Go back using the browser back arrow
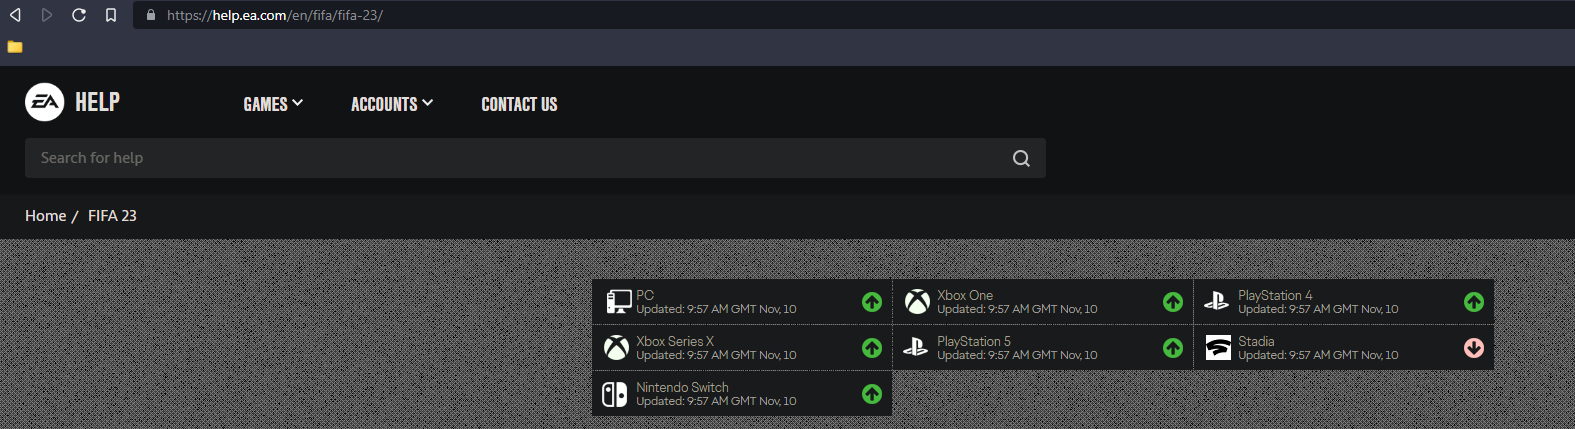Screen dimensions: 1575x429 [x=15, y=15]
